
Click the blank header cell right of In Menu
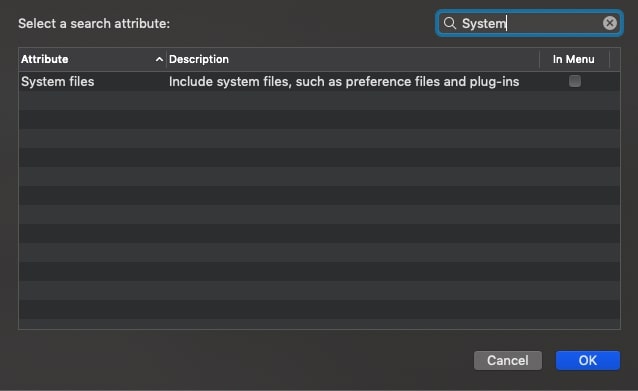click(615, 59)
